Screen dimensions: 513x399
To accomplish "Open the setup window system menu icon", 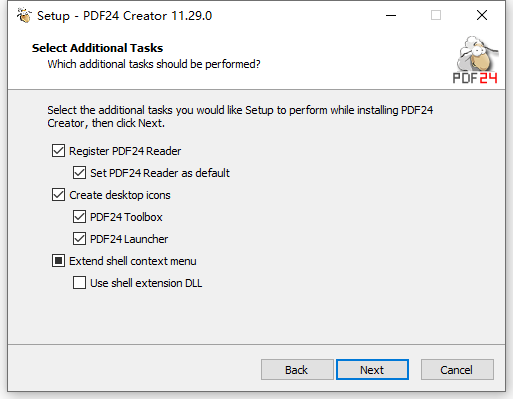I will point(24,15).
